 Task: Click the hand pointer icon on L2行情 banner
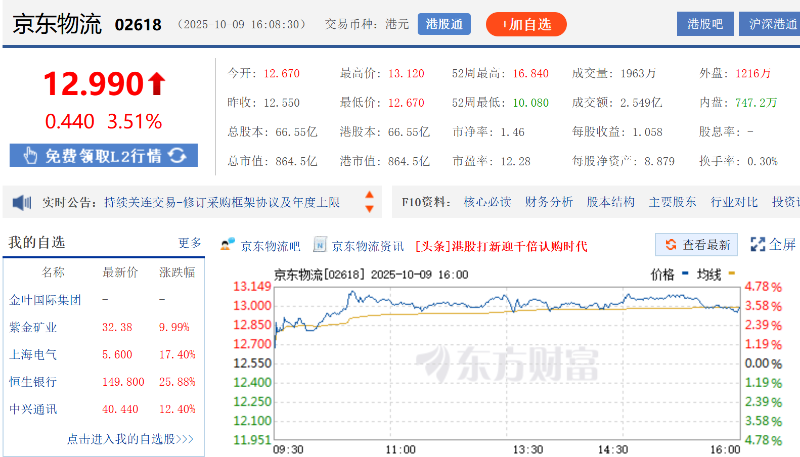click(29, 155)
